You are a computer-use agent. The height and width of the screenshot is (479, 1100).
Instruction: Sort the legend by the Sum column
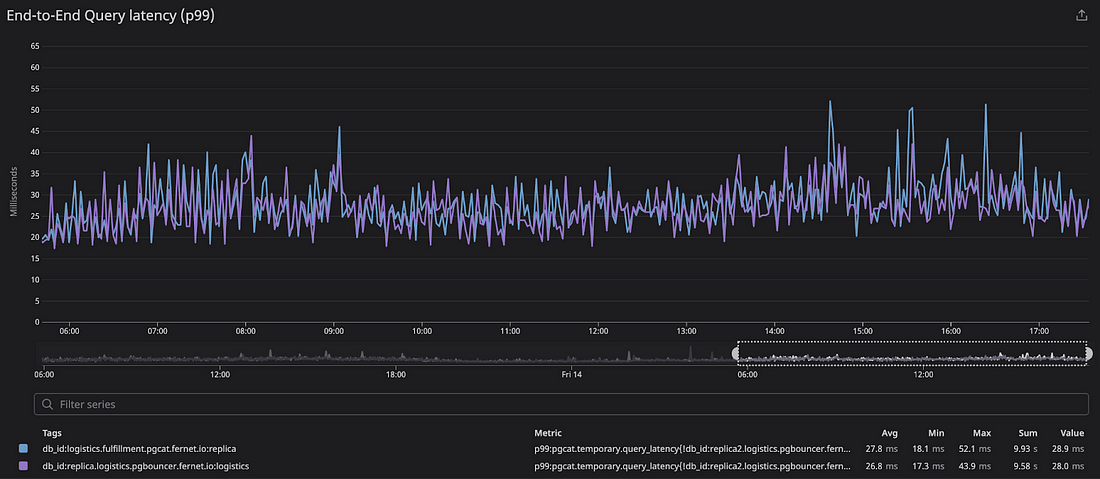pyautogui.click(x=1028, y=433)
